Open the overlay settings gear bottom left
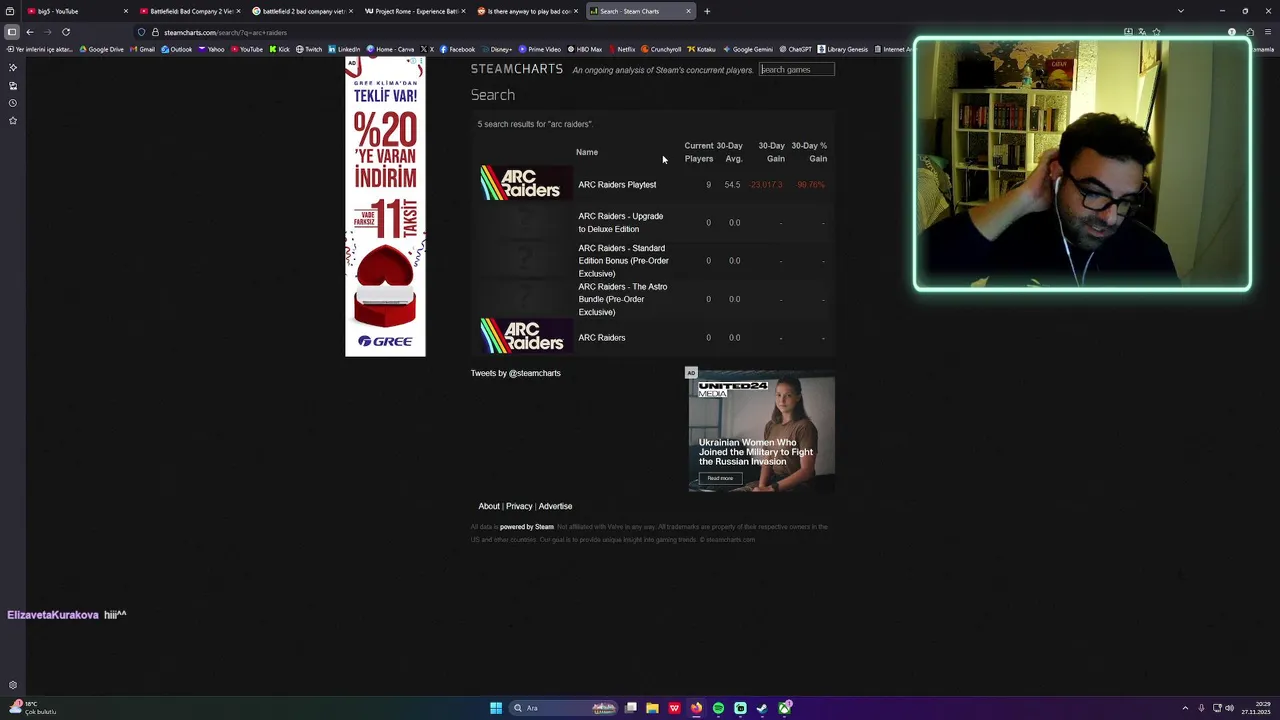 point(13,685)
